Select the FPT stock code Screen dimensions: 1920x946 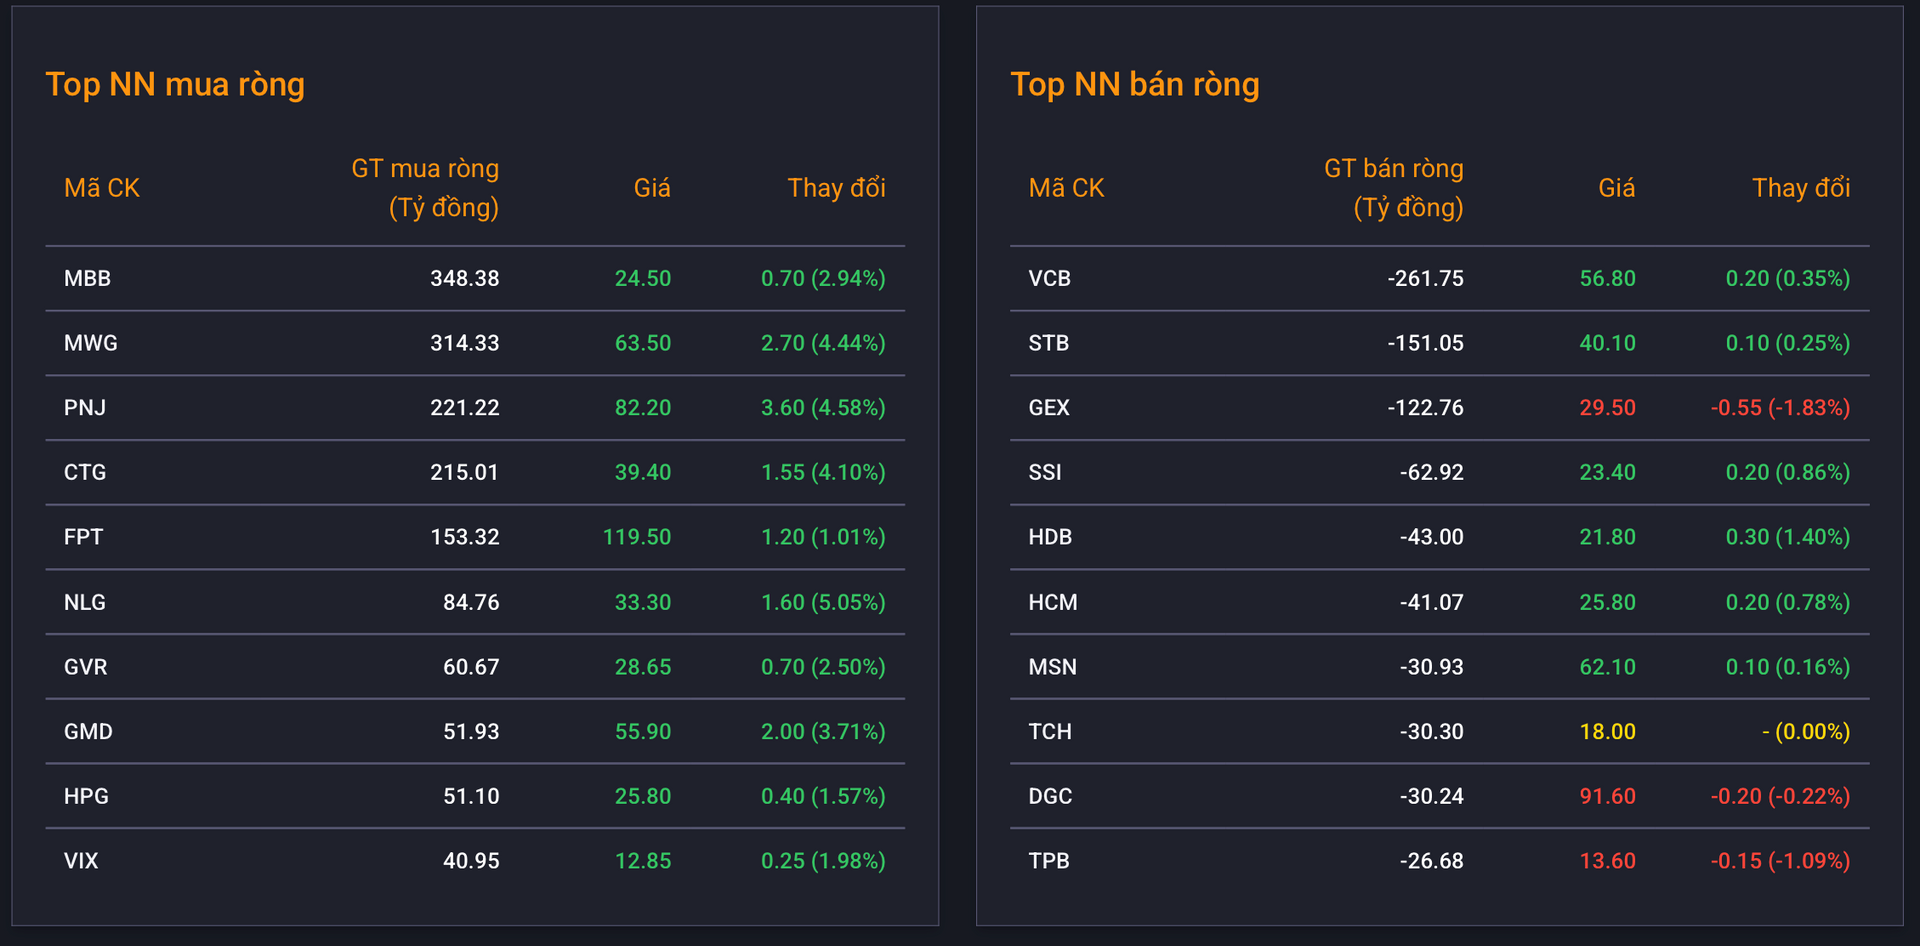coord(83,537)
